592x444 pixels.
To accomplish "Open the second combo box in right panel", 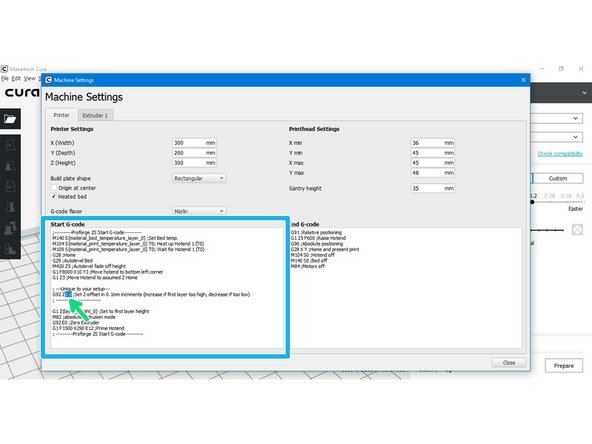I will (557, 137).
